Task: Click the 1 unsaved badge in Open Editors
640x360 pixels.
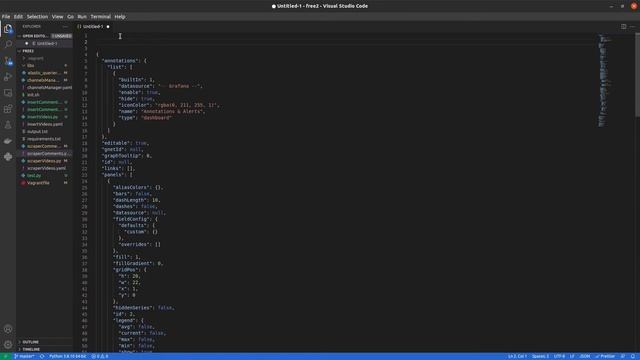Action: (x=62, y=36)
